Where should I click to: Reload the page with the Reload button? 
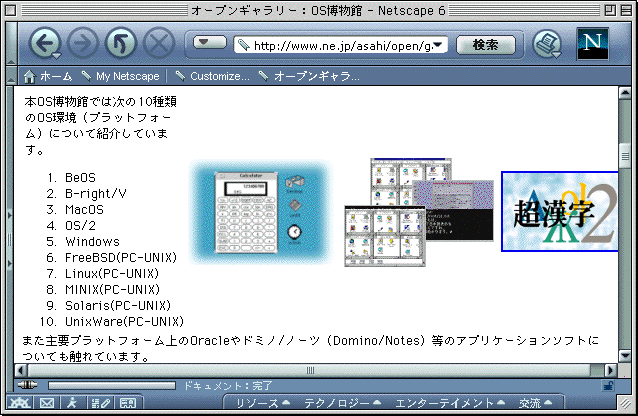tap(120, 43)
